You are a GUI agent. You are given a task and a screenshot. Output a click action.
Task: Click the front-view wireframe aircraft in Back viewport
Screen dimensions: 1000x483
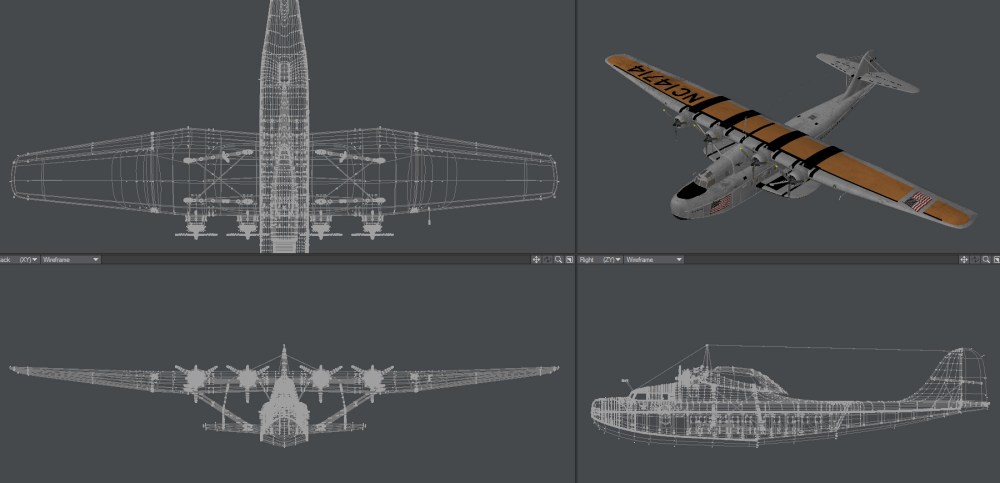pyautogui.click(x=284, y=396)
